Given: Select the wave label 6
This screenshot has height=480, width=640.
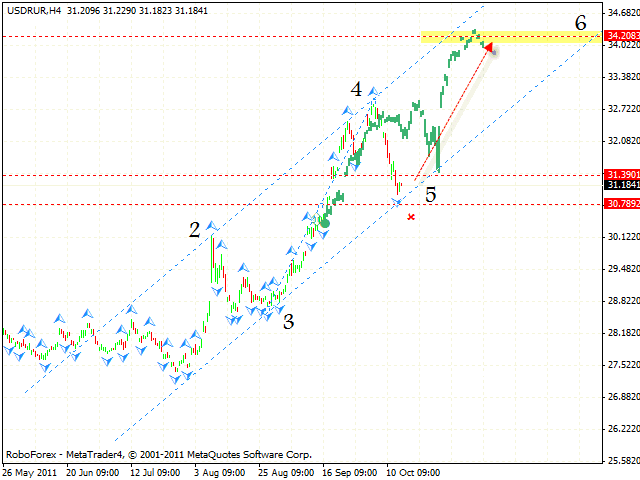Looking at the screenshot, I should click(x=580, y=22).
